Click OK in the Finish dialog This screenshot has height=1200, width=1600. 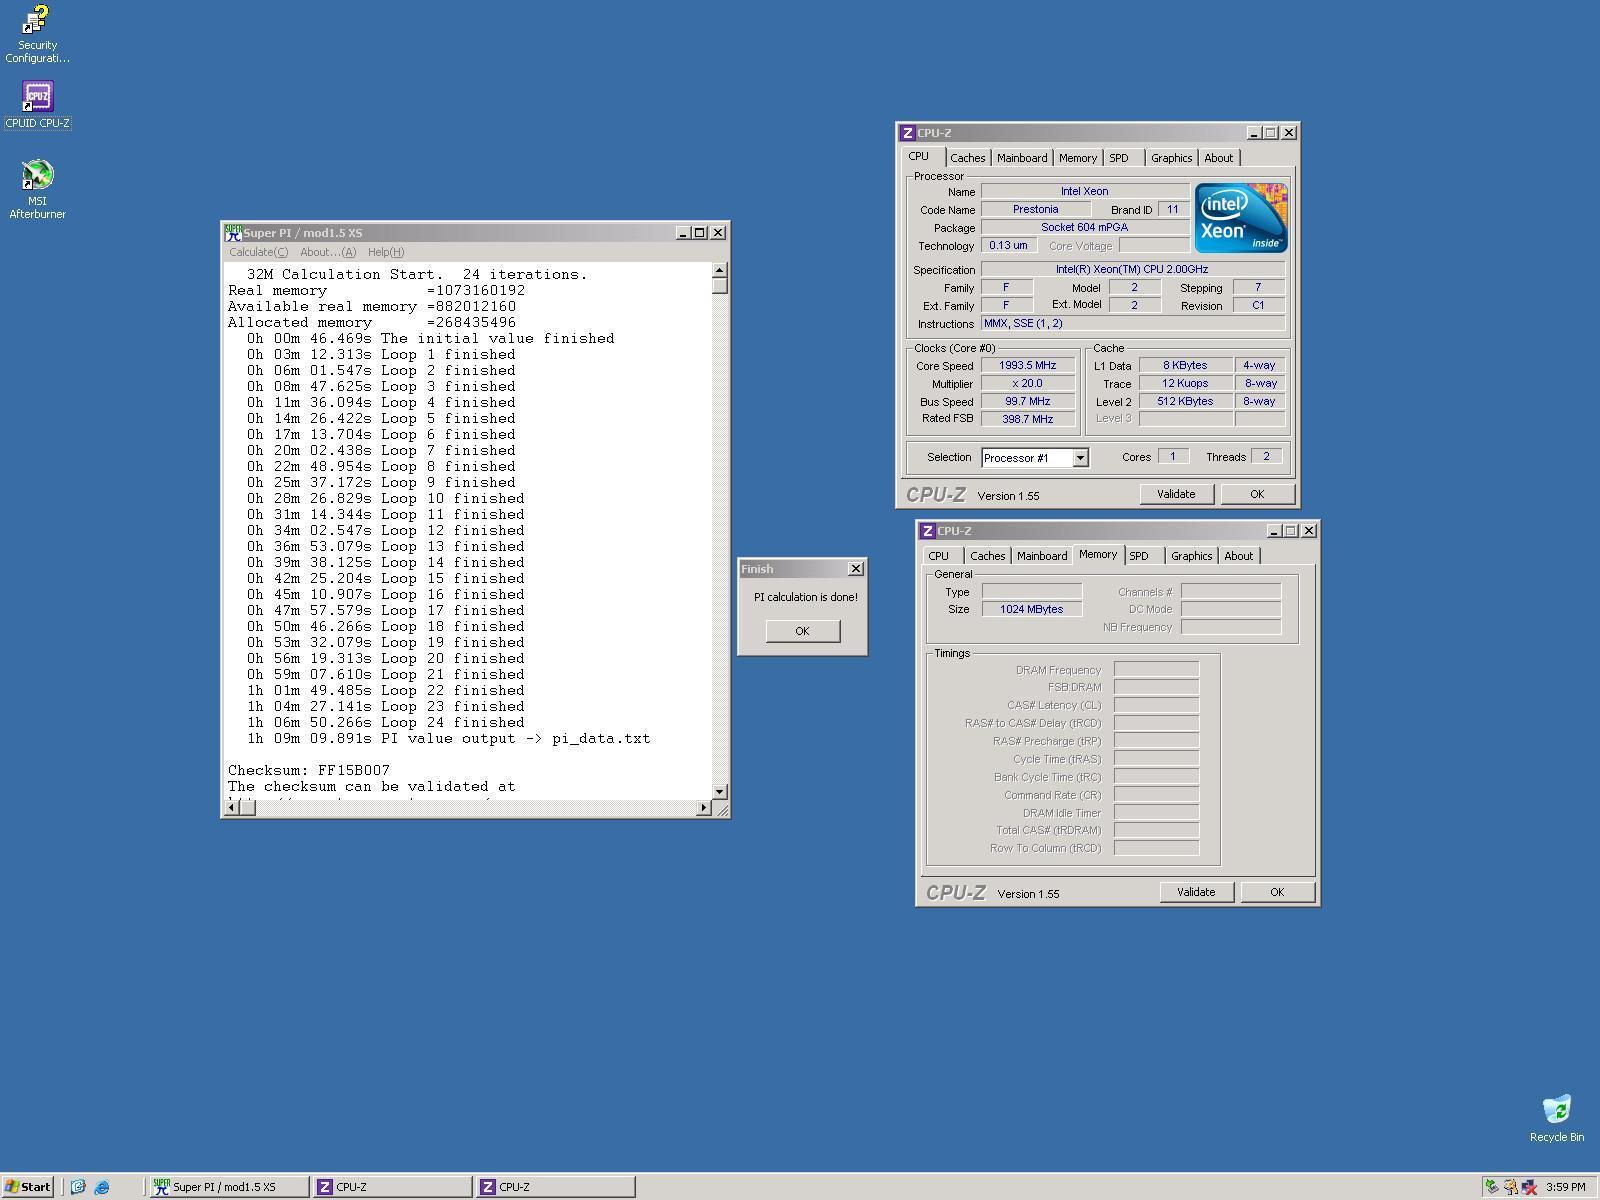tap(802, 631)
